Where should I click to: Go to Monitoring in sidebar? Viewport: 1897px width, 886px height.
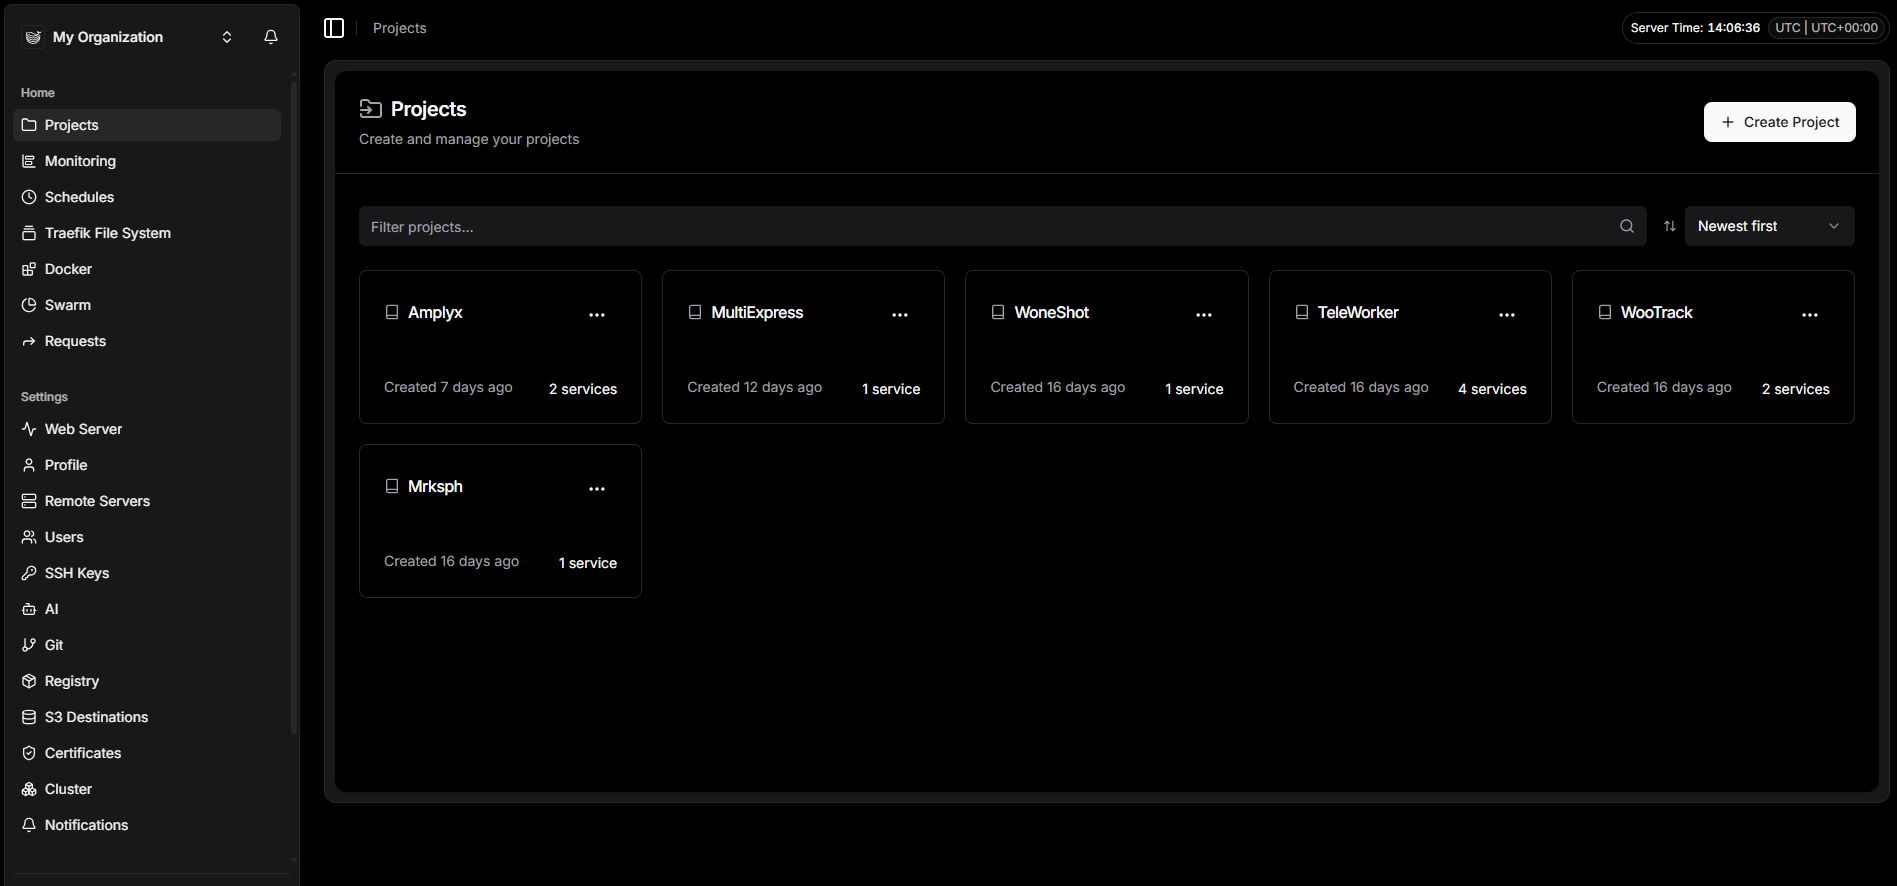[x=80, y=161]
